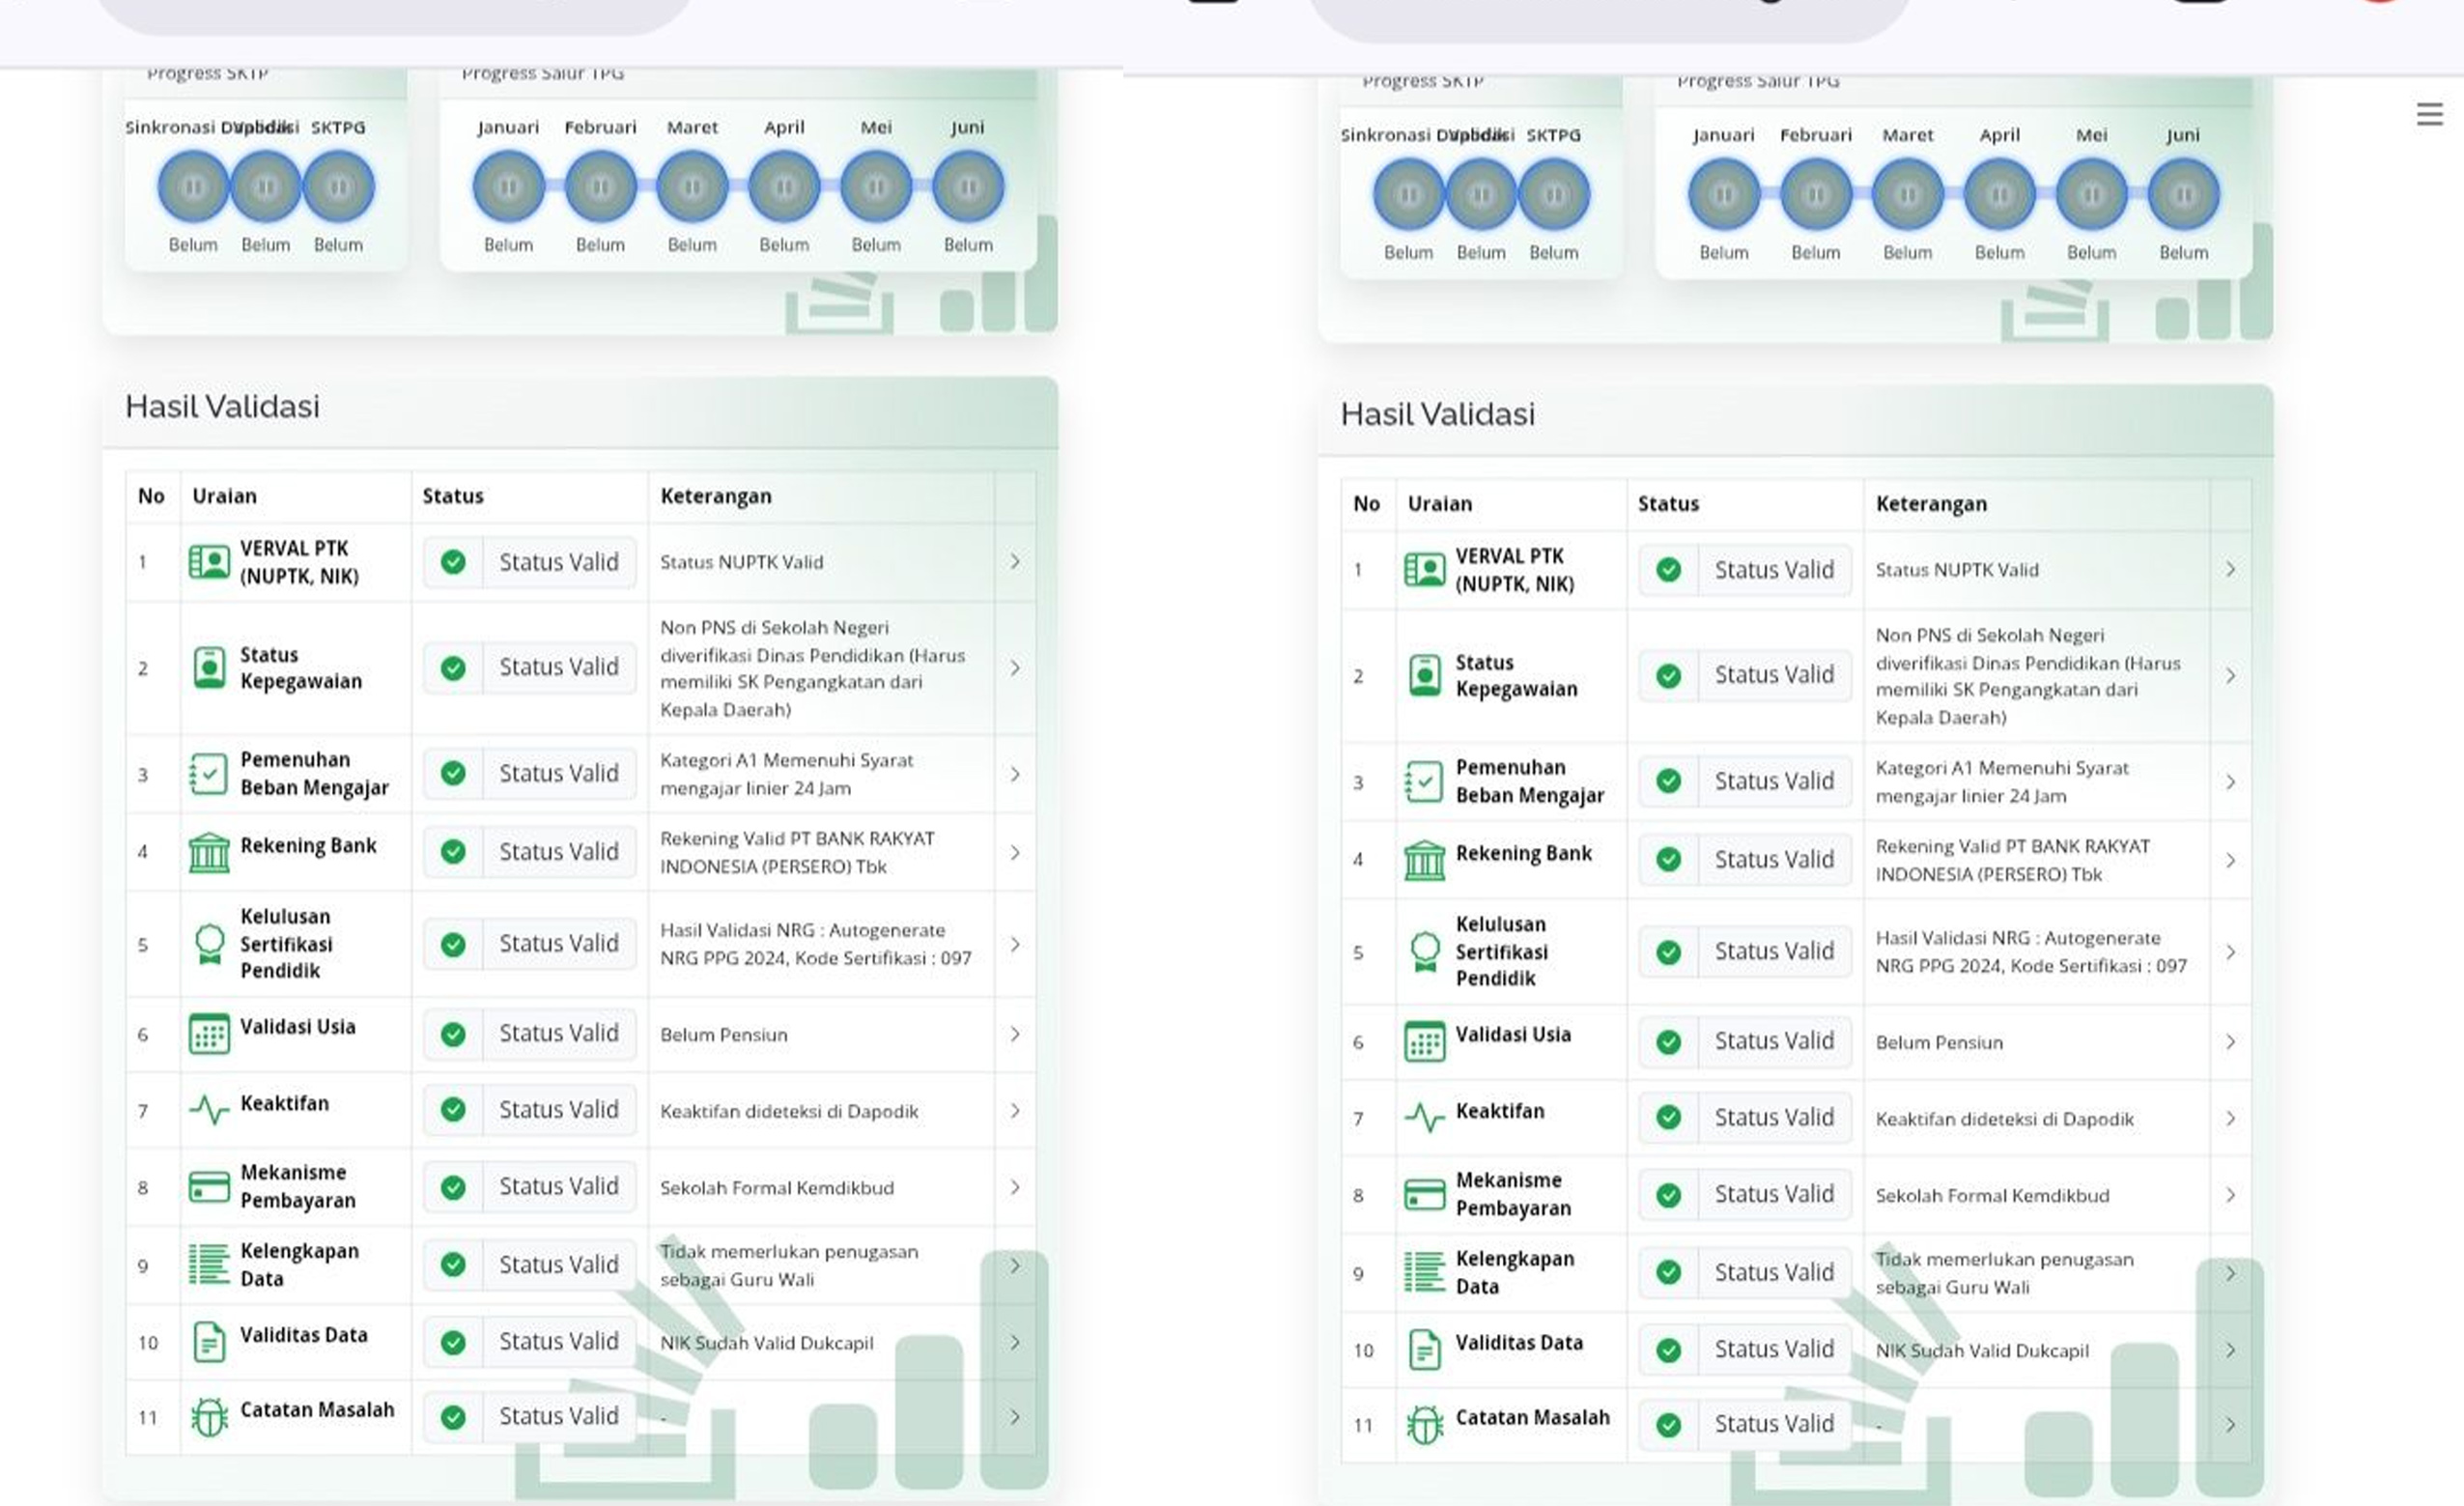Viewport: 2464px width, 1506px height.
Task: Expand Validasi Usia row chevron, left screenshot
Action: point(1015,1034)
